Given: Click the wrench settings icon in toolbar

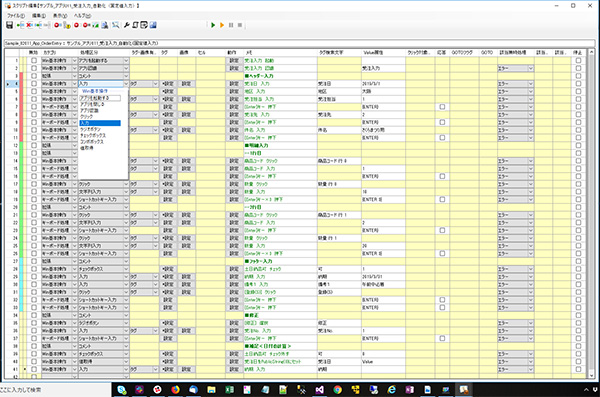Looking at the screenshot, I should click(x=127, y=25).
